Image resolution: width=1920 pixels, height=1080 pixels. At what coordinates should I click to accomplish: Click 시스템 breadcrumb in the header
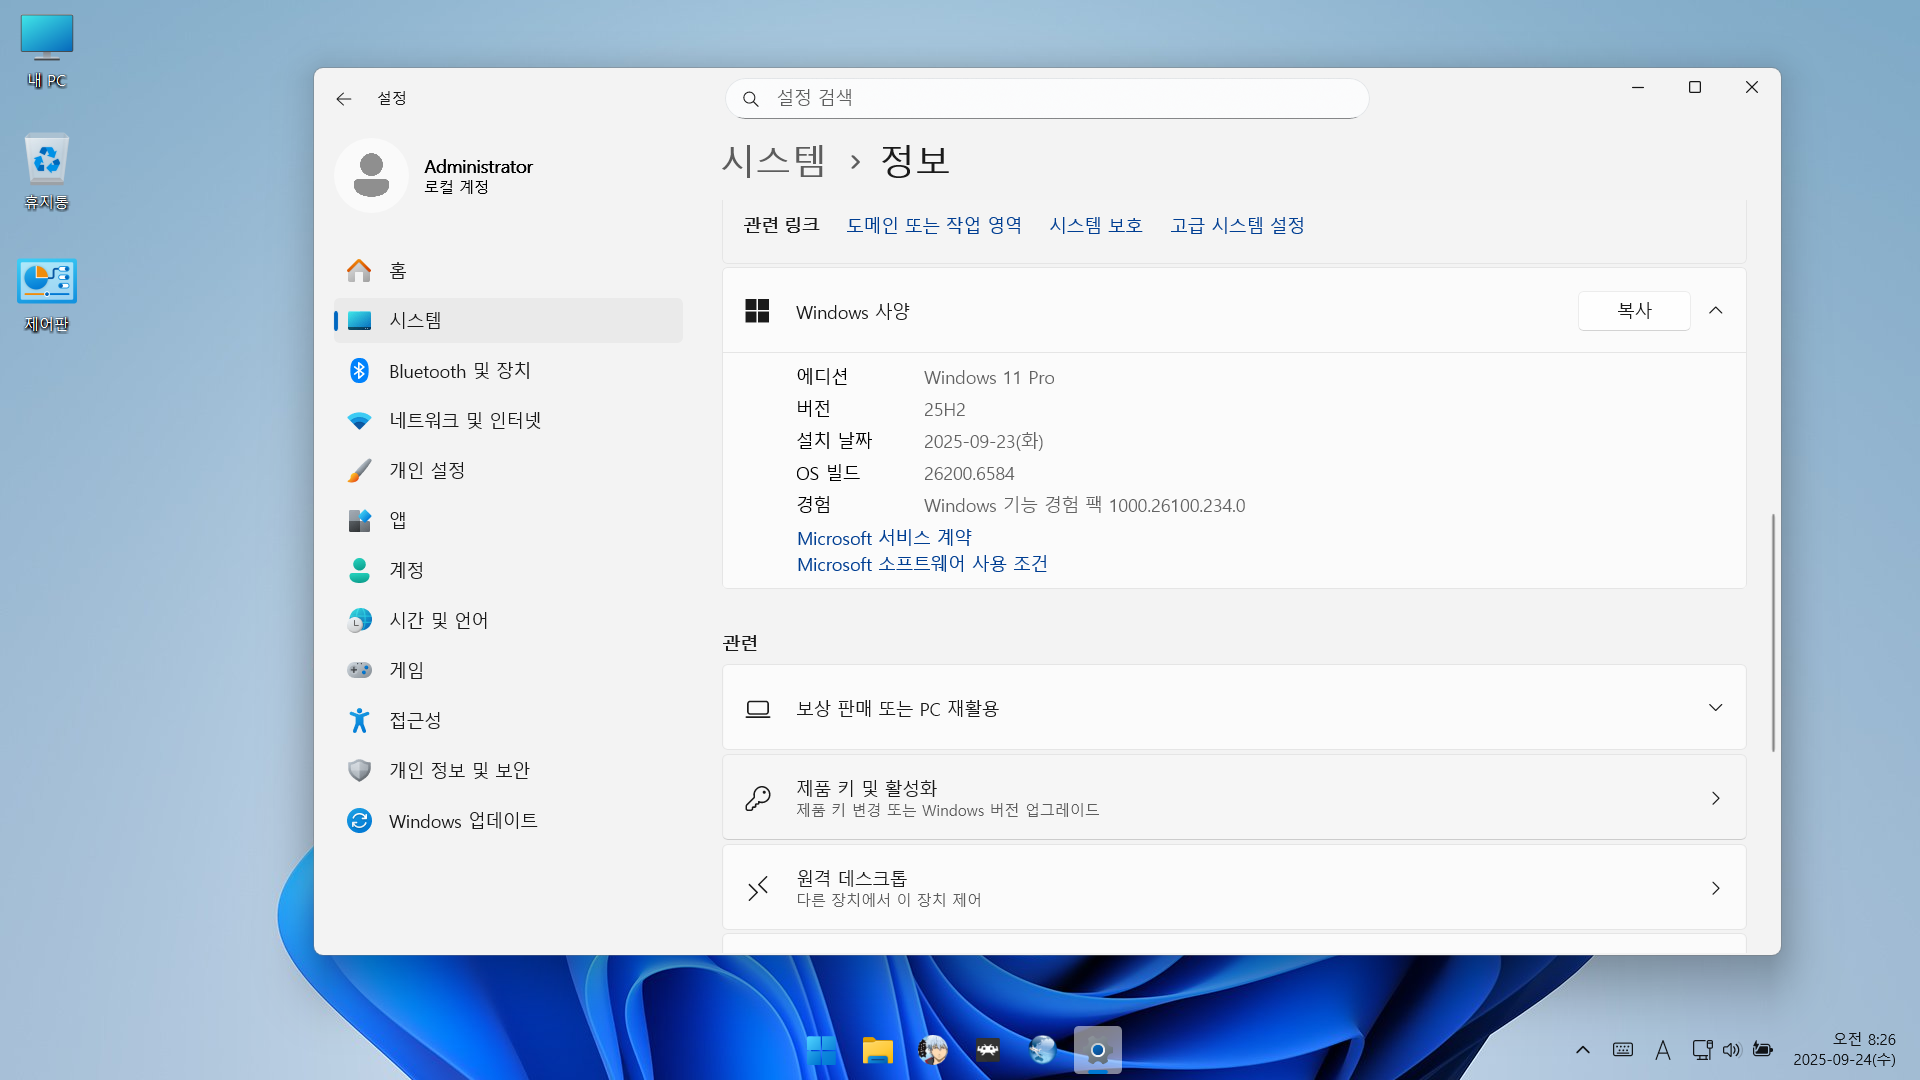coord(773,161)
